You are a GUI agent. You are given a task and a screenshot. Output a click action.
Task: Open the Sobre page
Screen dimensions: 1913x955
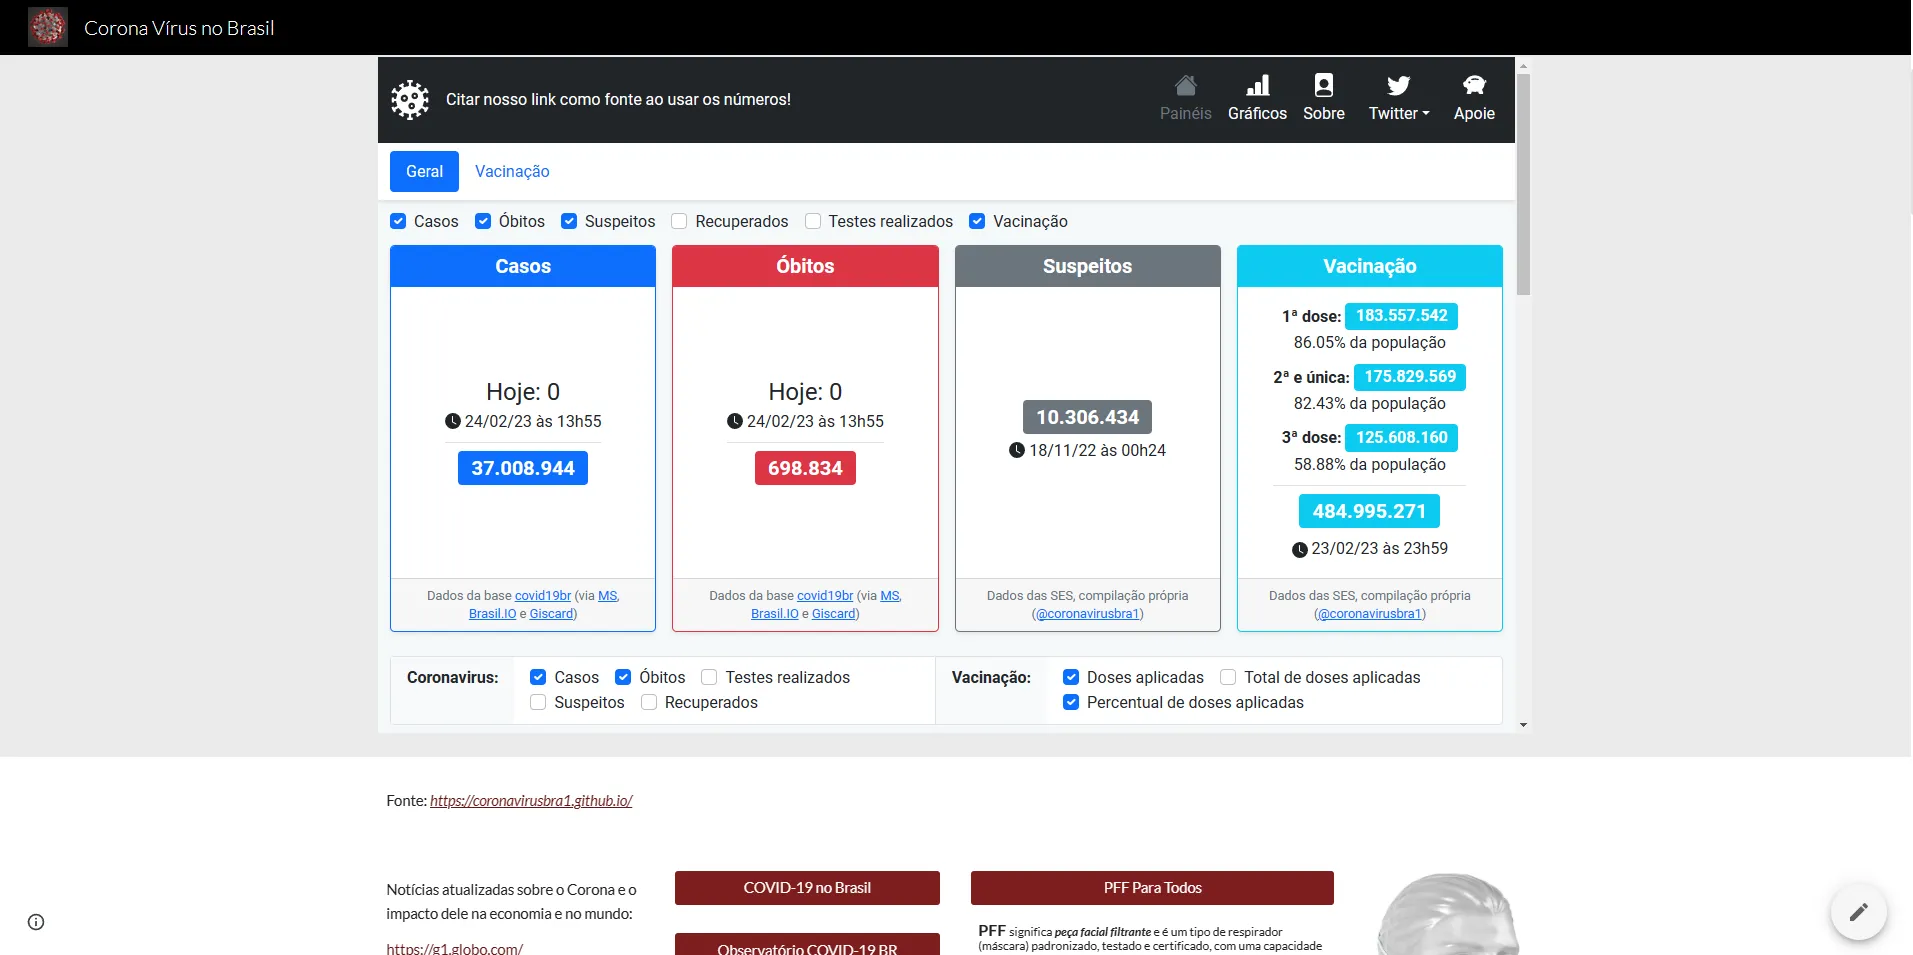[x=1323, y=97]
